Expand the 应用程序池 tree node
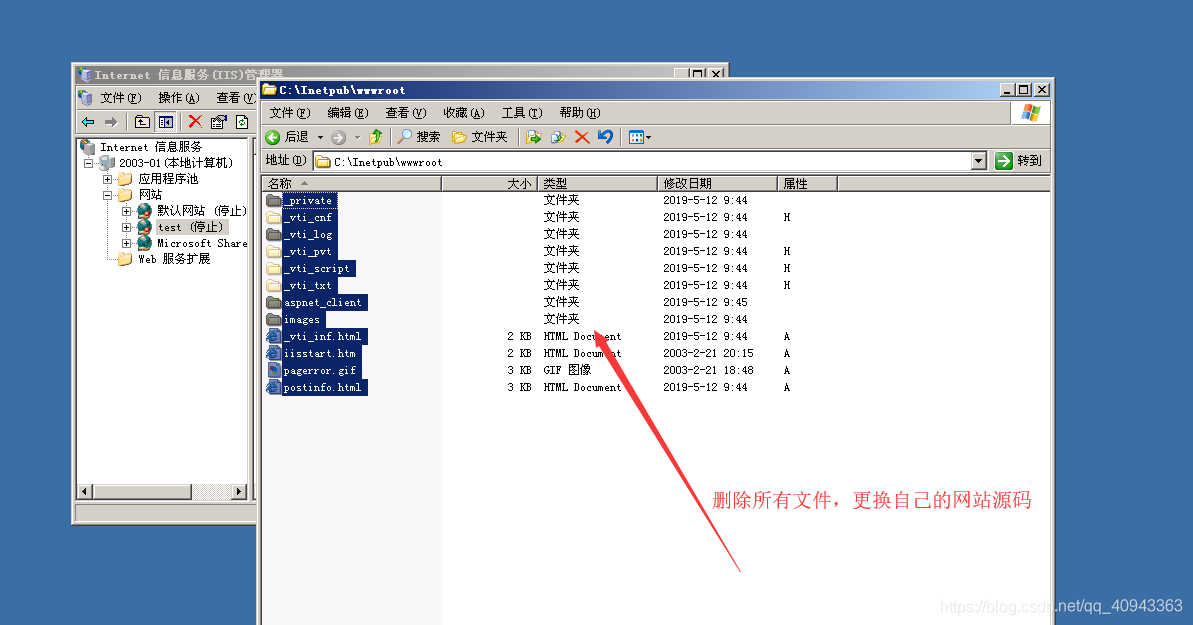The width and height of the screenshot is (1193, 625). 107,180
